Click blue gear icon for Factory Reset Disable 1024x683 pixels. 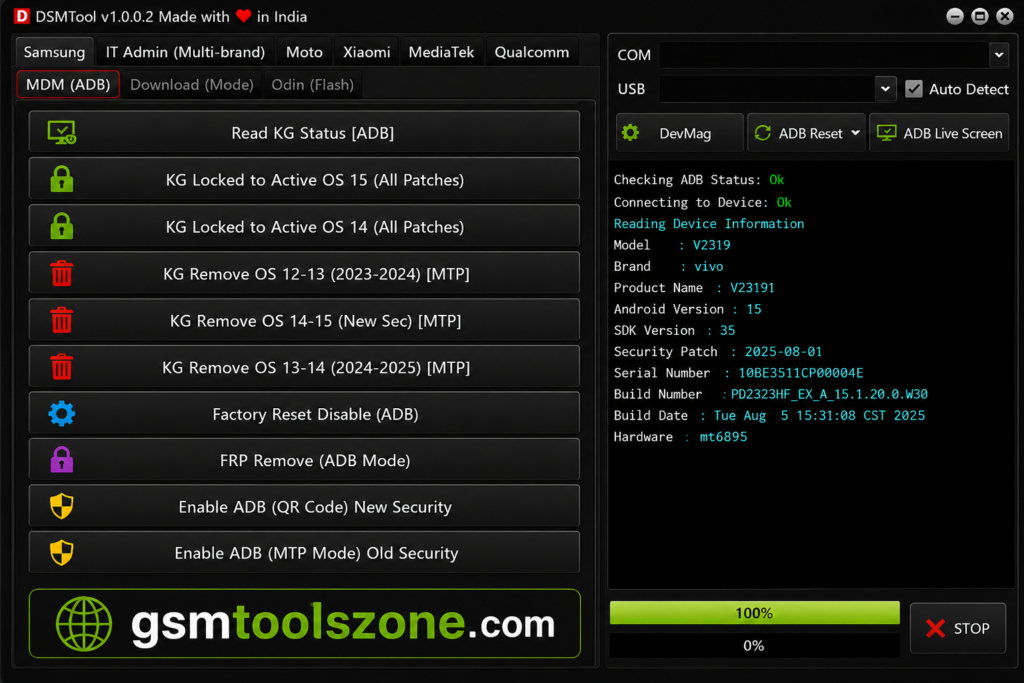click(x=61, y=413)
